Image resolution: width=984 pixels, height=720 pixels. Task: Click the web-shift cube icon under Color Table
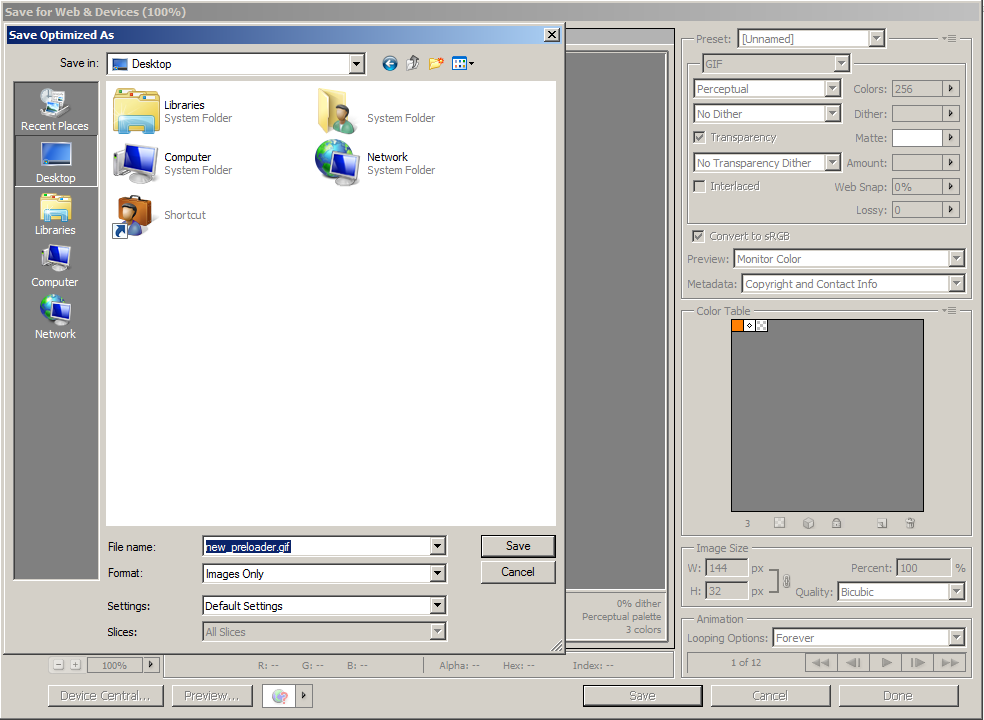(x=808, y=523)
